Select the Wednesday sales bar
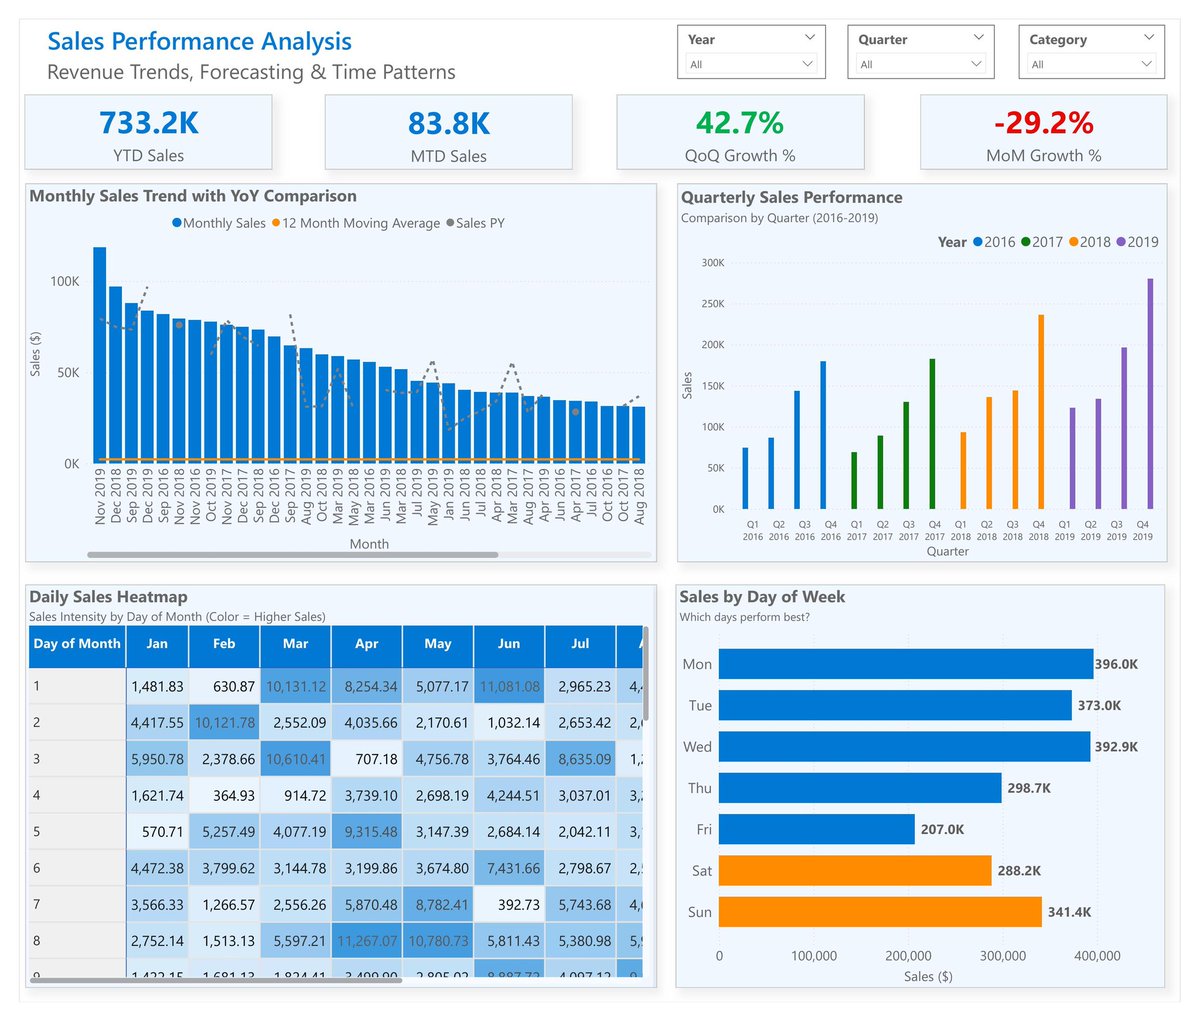This screenshot has width=1200, height=1021. (x=905, y=747)
